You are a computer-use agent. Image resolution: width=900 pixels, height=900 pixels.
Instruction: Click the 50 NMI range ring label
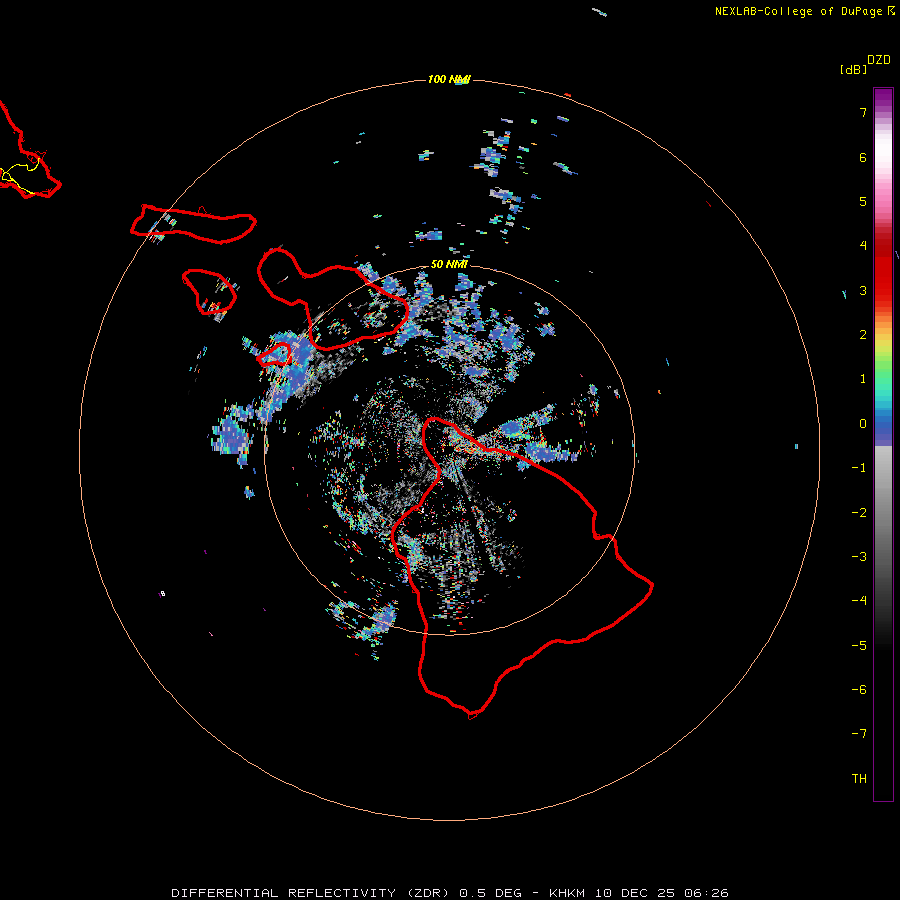tap(449, 264)
